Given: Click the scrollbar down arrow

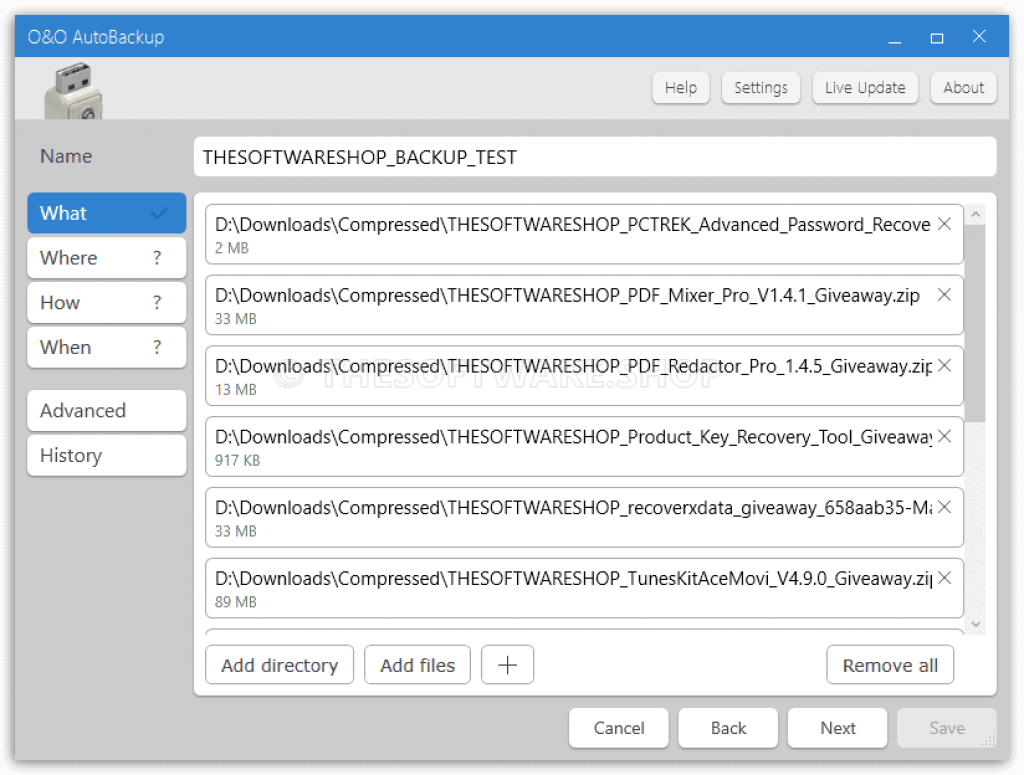Looking at the screenshot, I should click(x=975, y=624).
